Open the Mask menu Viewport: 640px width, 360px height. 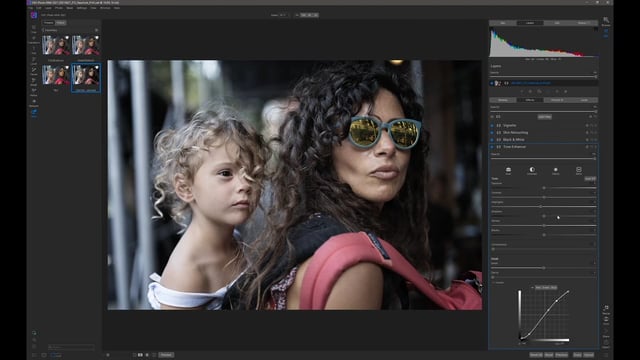click(x=70, y=8)
